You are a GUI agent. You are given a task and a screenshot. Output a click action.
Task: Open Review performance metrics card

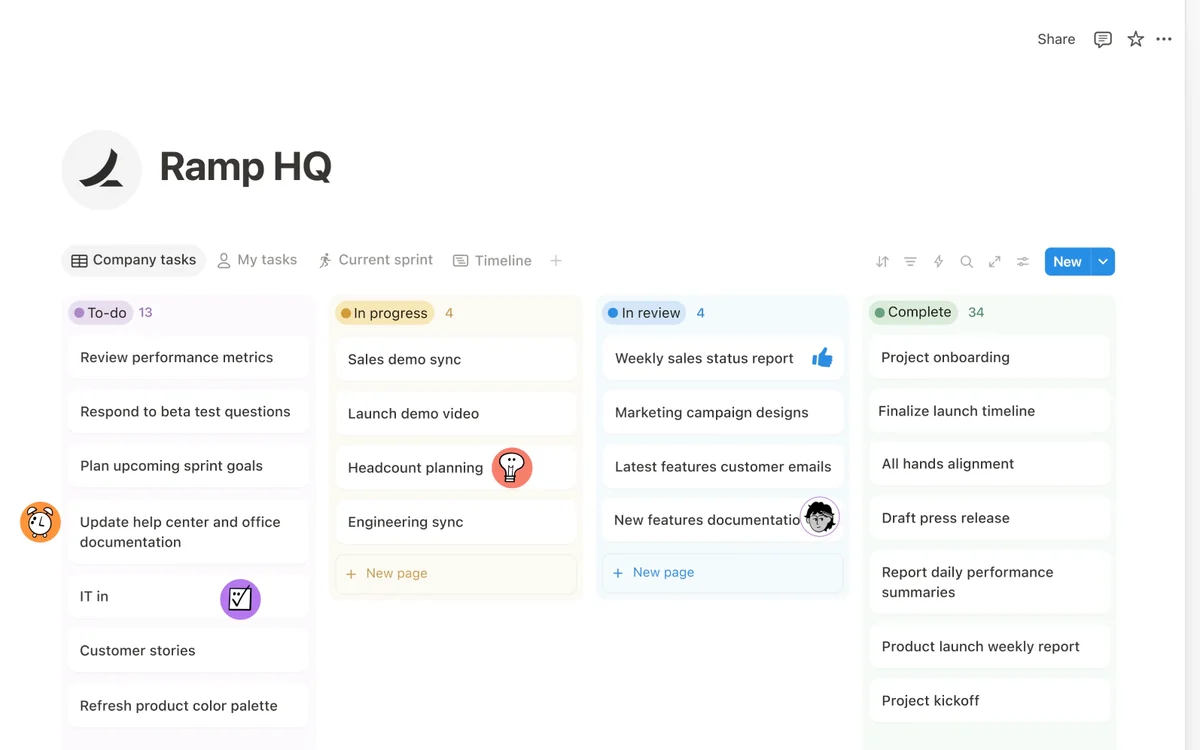(188, 357)
